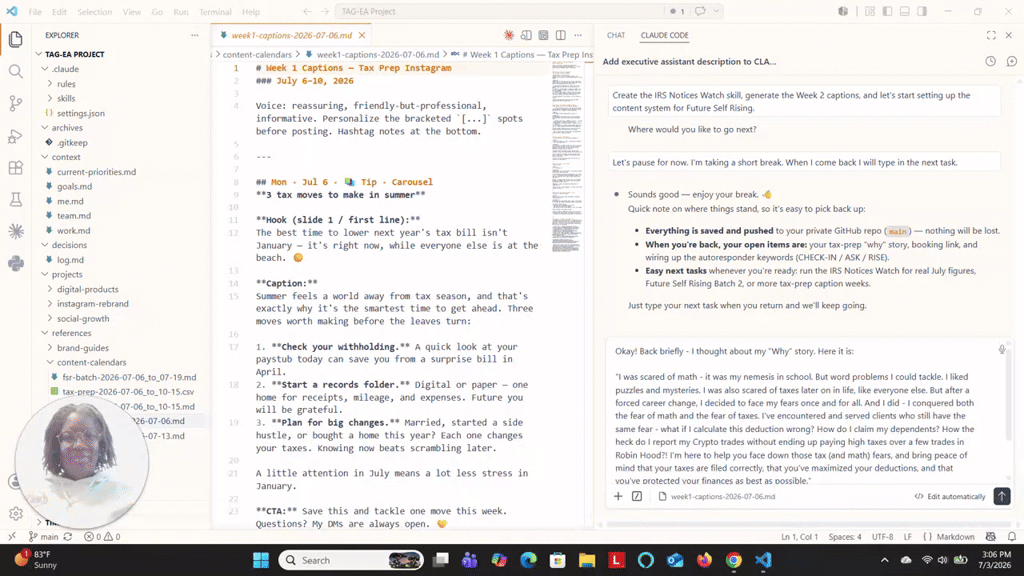Image resolution: width=1024 pixels, height=576 pixels.
Task: Click Claude Code starburst icon in editor toolbar
Action: [509, 35]
